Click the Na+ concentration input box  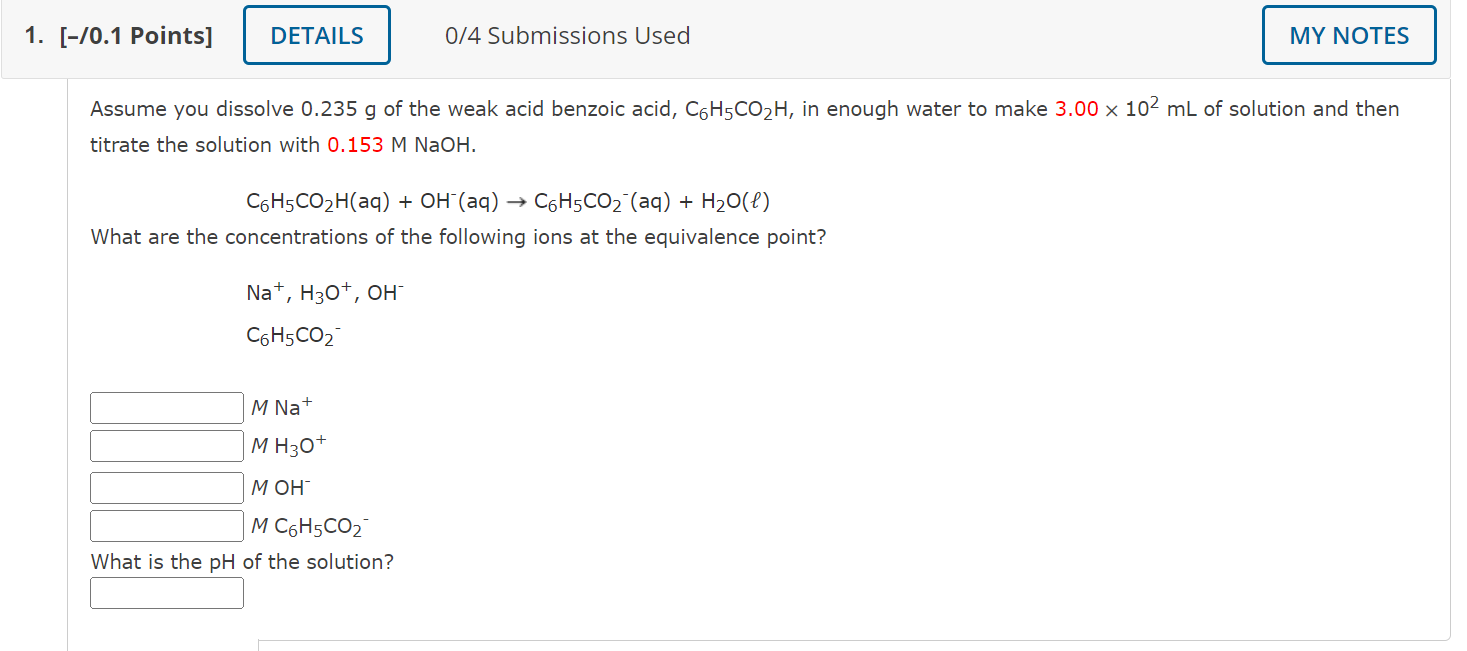coord(166,407)
